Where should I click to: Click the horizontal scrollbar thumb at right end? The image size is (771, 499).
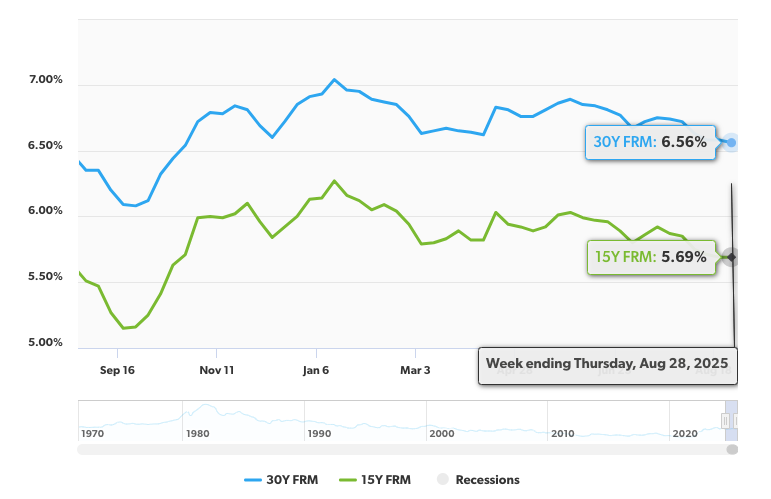(732, 449)
